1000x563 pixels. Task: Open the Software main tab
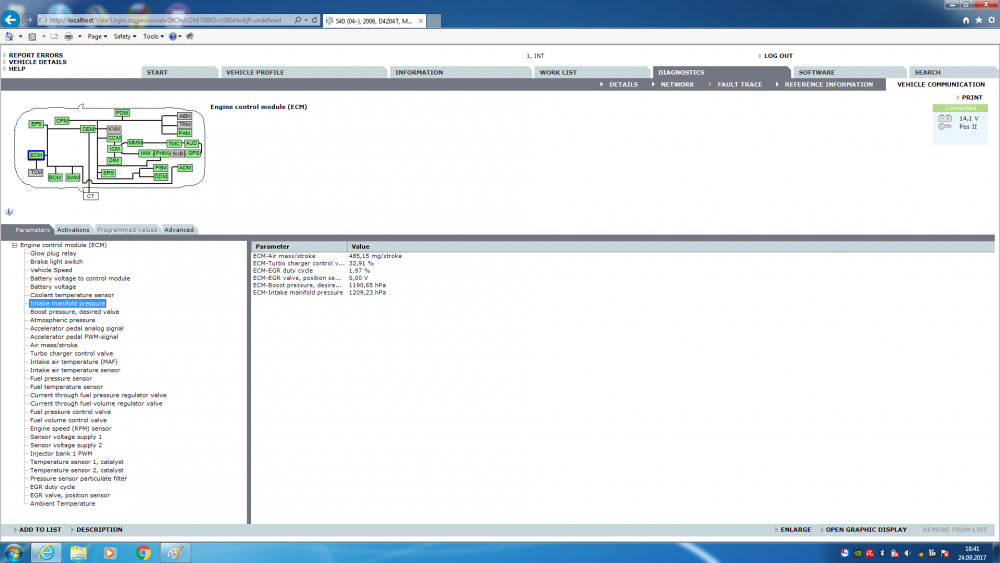(816, 72)
